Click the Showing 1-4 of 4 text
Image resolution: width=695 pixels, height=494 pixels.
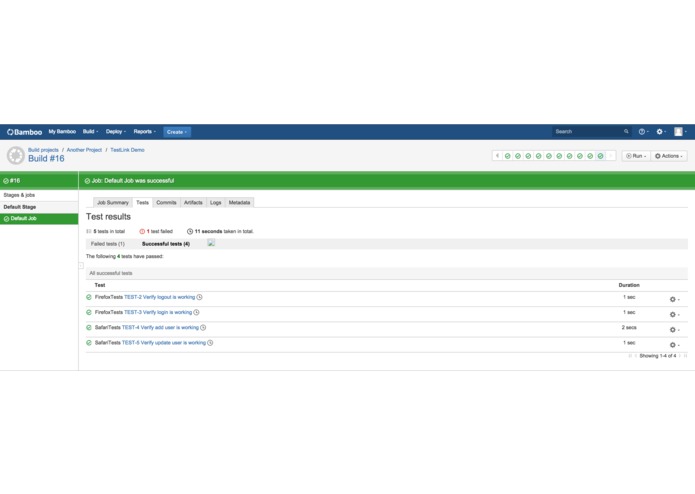[658, 356]
